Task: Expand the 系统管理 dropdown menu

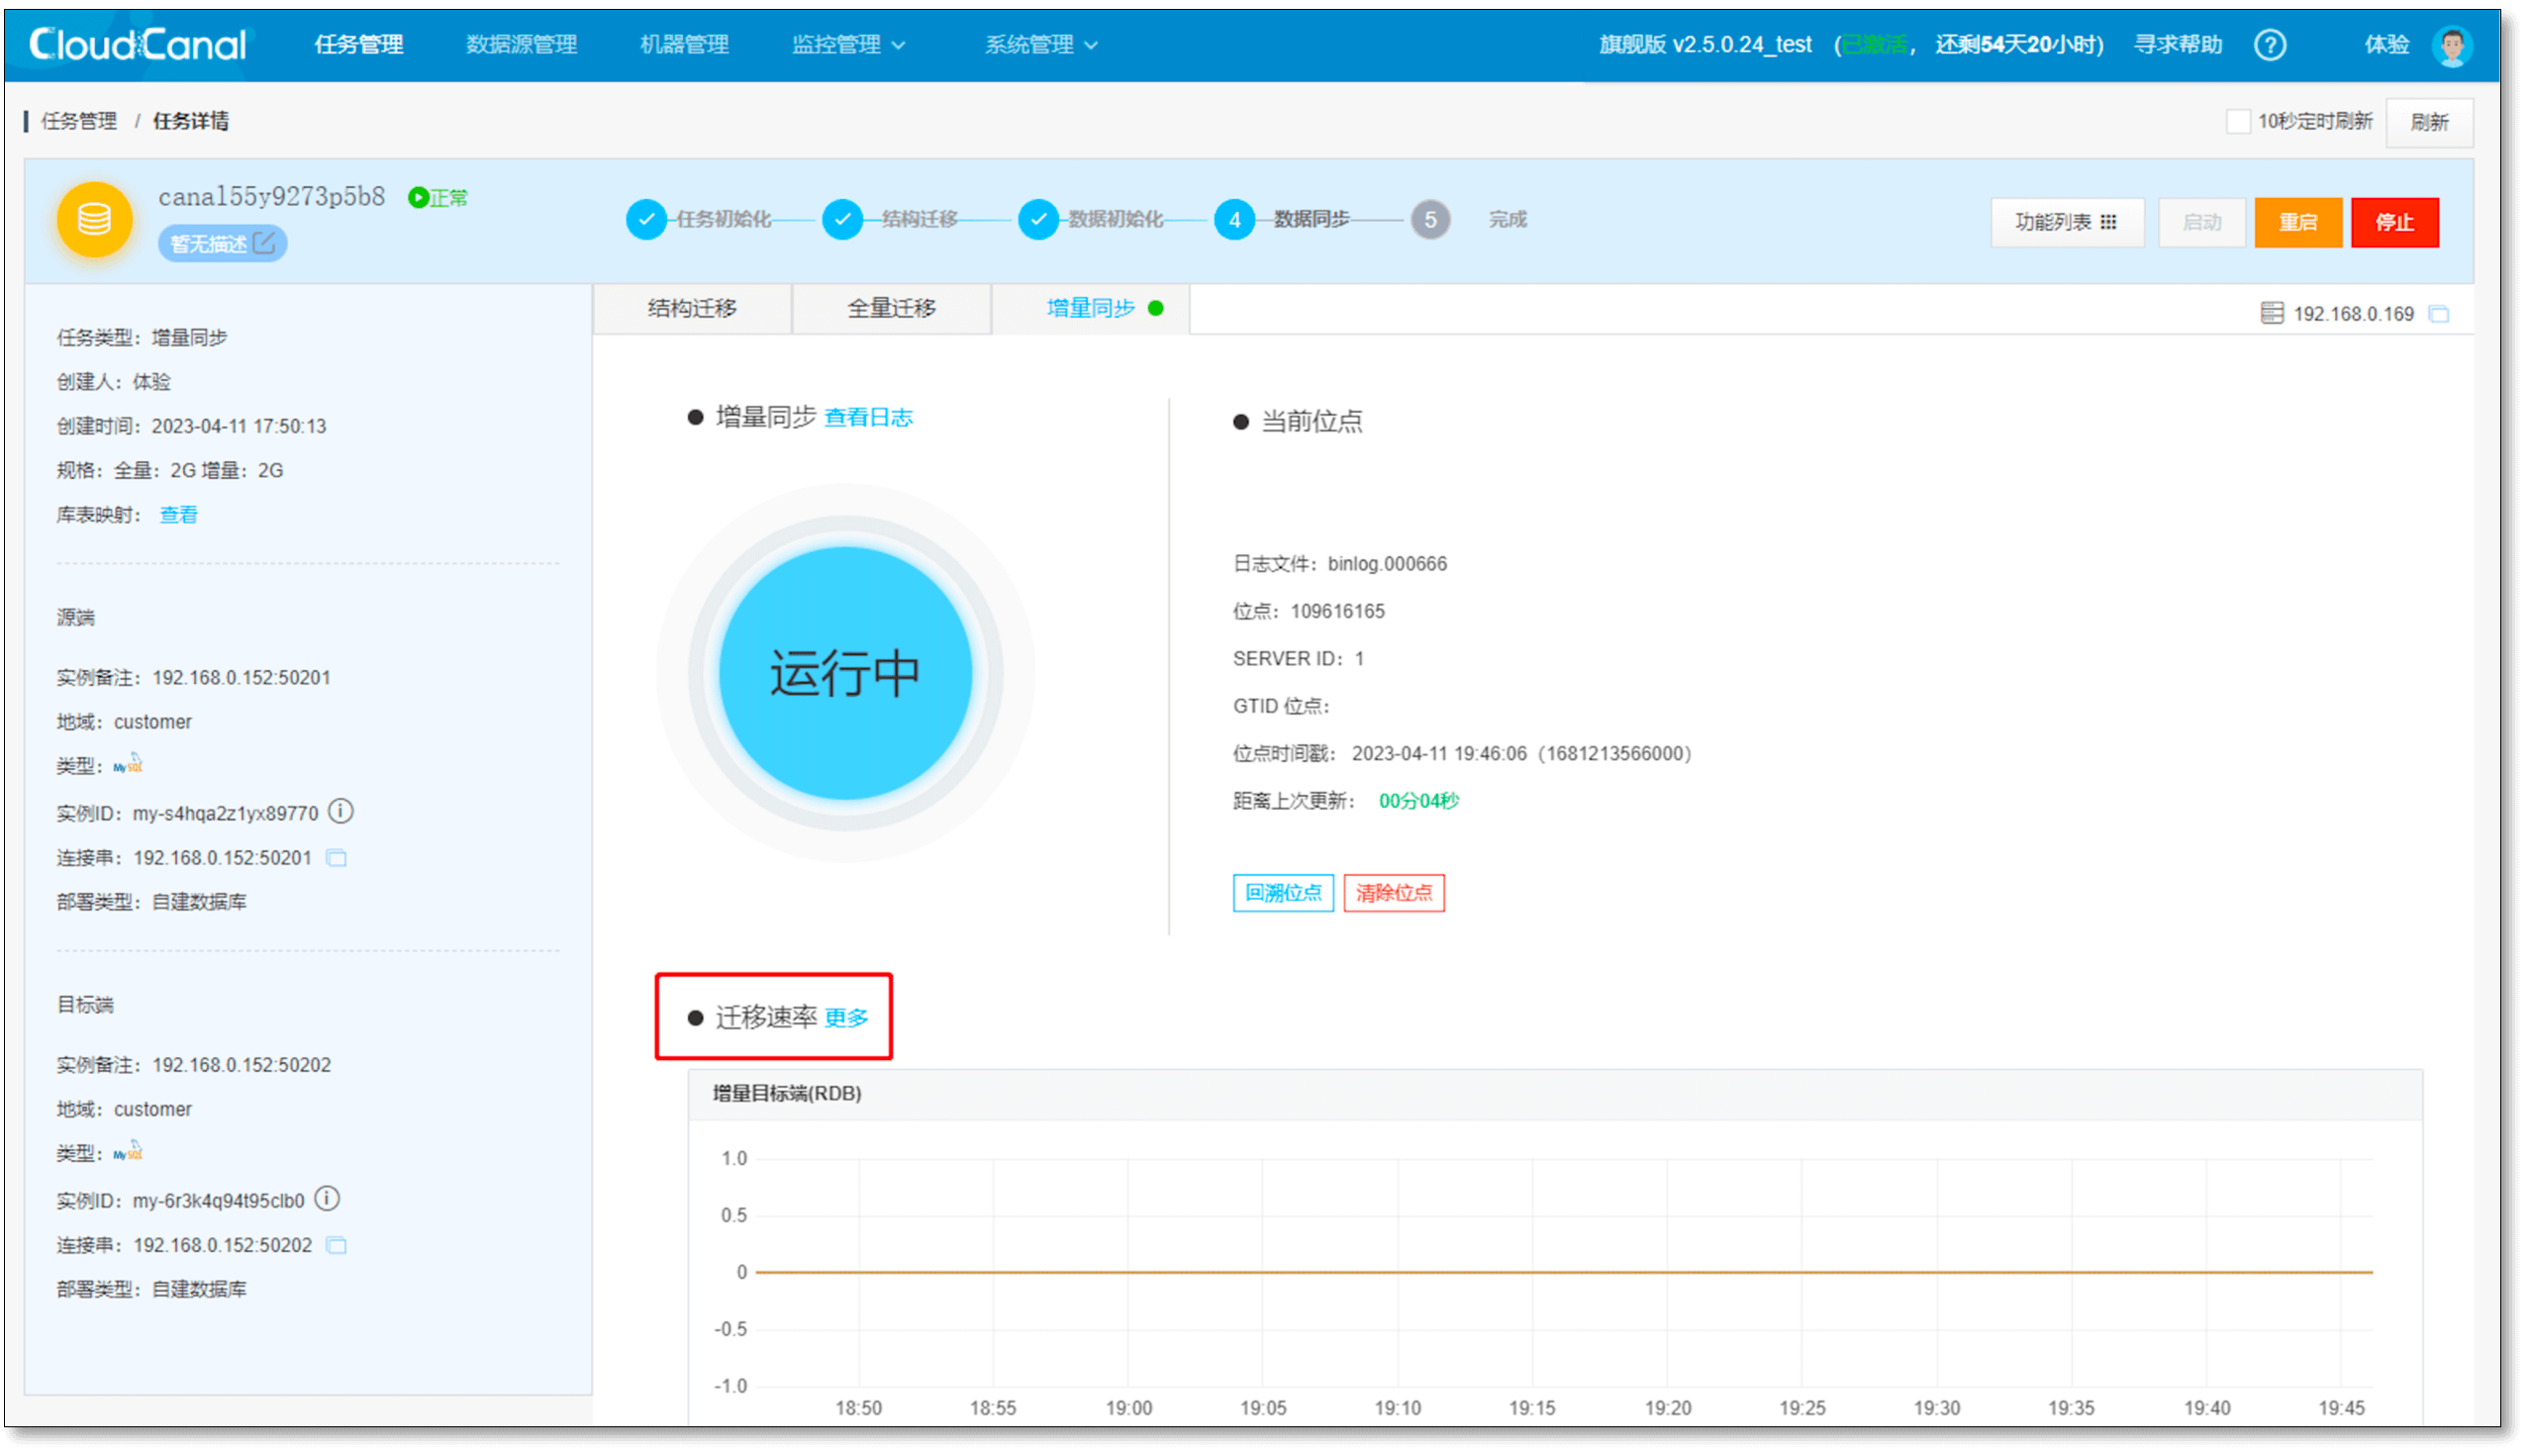Action: (1040, 45)
